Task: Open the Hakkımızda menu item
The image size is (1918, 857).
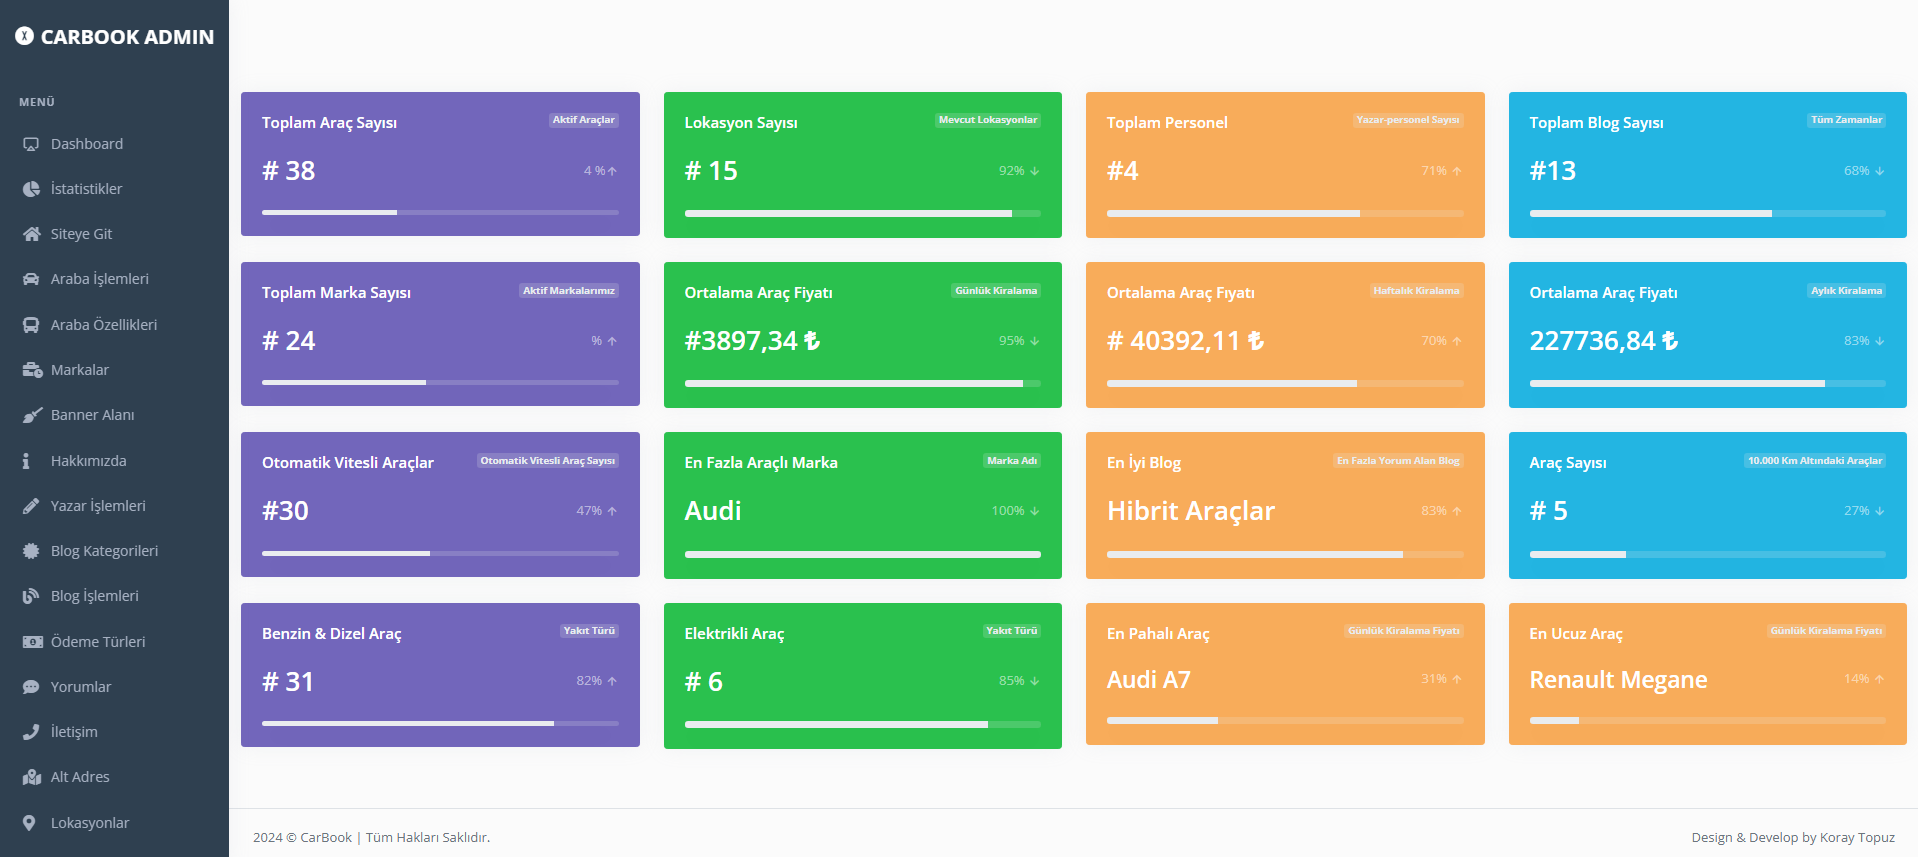Action: (88, 461)
